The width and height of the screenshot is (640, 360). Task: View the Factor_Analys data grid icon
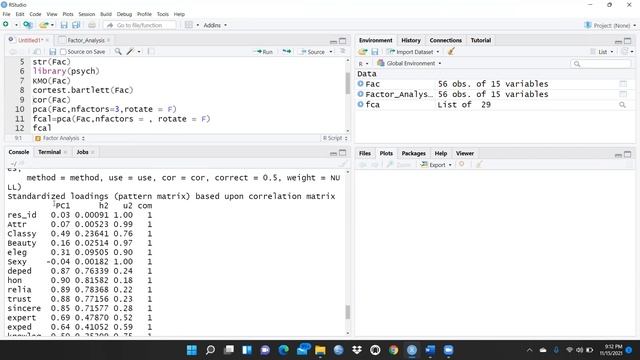pos(623,94)
